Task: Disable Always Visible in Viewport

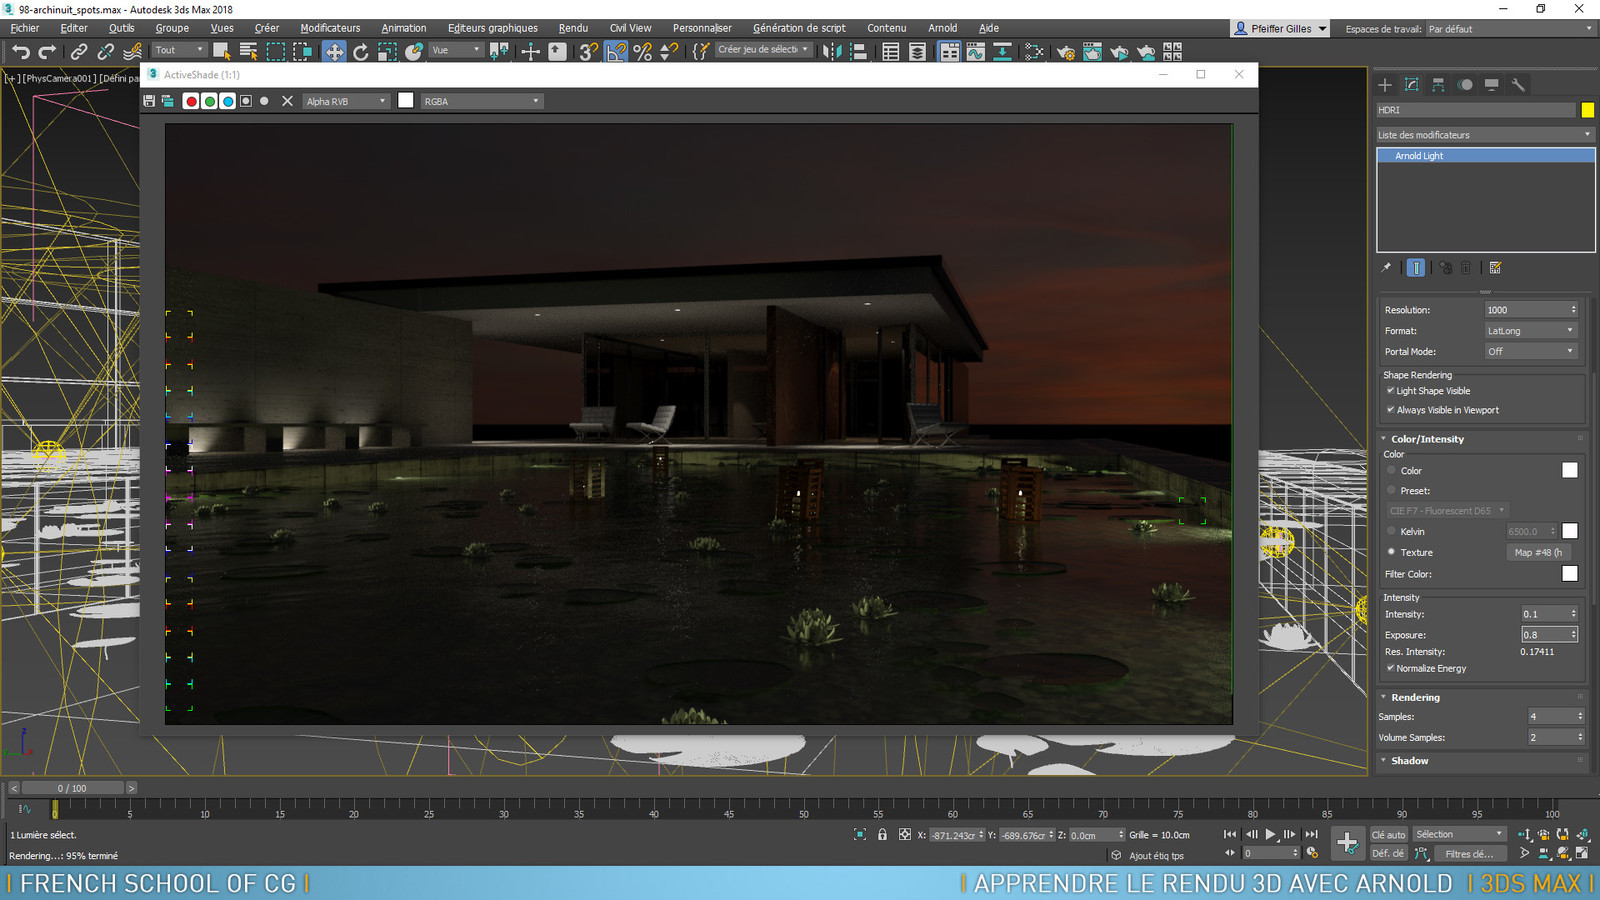Action: [1390, 410]
